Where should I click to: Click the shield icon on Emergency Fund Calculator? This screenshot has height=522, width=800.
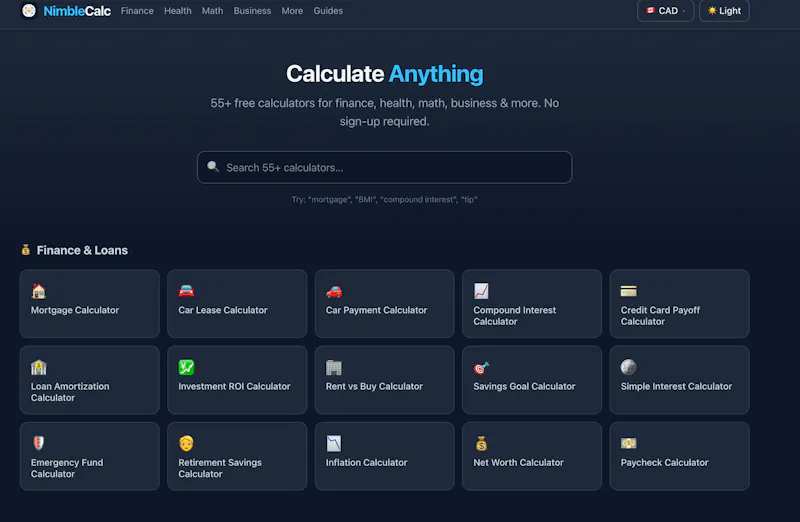click(38, 443)
